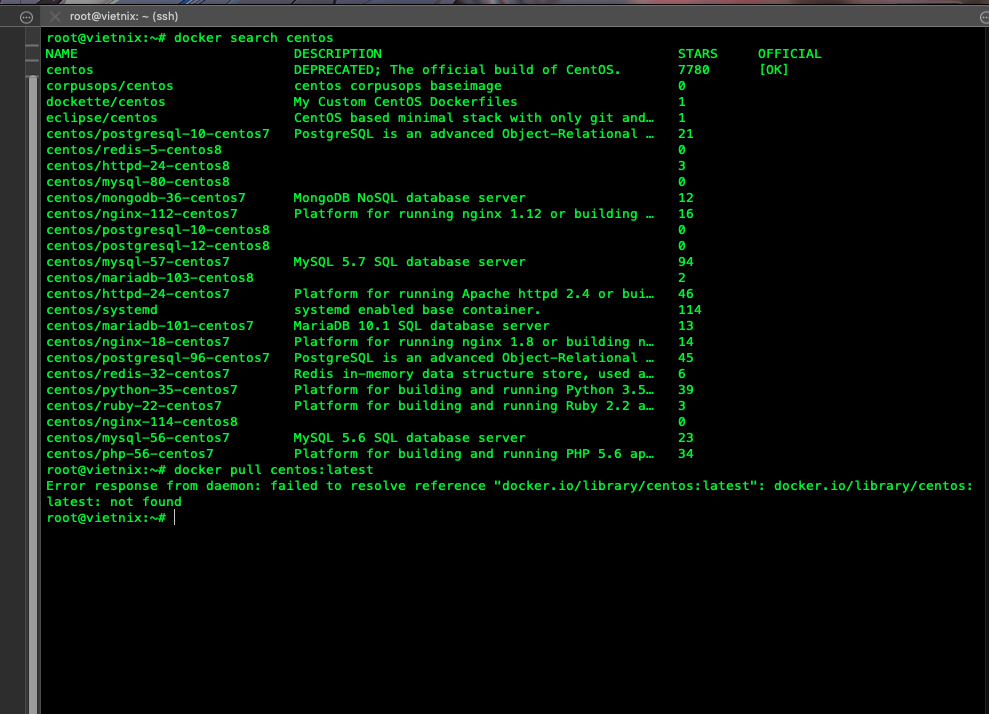Click 'MariaDB 10.1 SQL database server' description
The height and width of the screenshot is (714, 989).
[x=421, y=326]
